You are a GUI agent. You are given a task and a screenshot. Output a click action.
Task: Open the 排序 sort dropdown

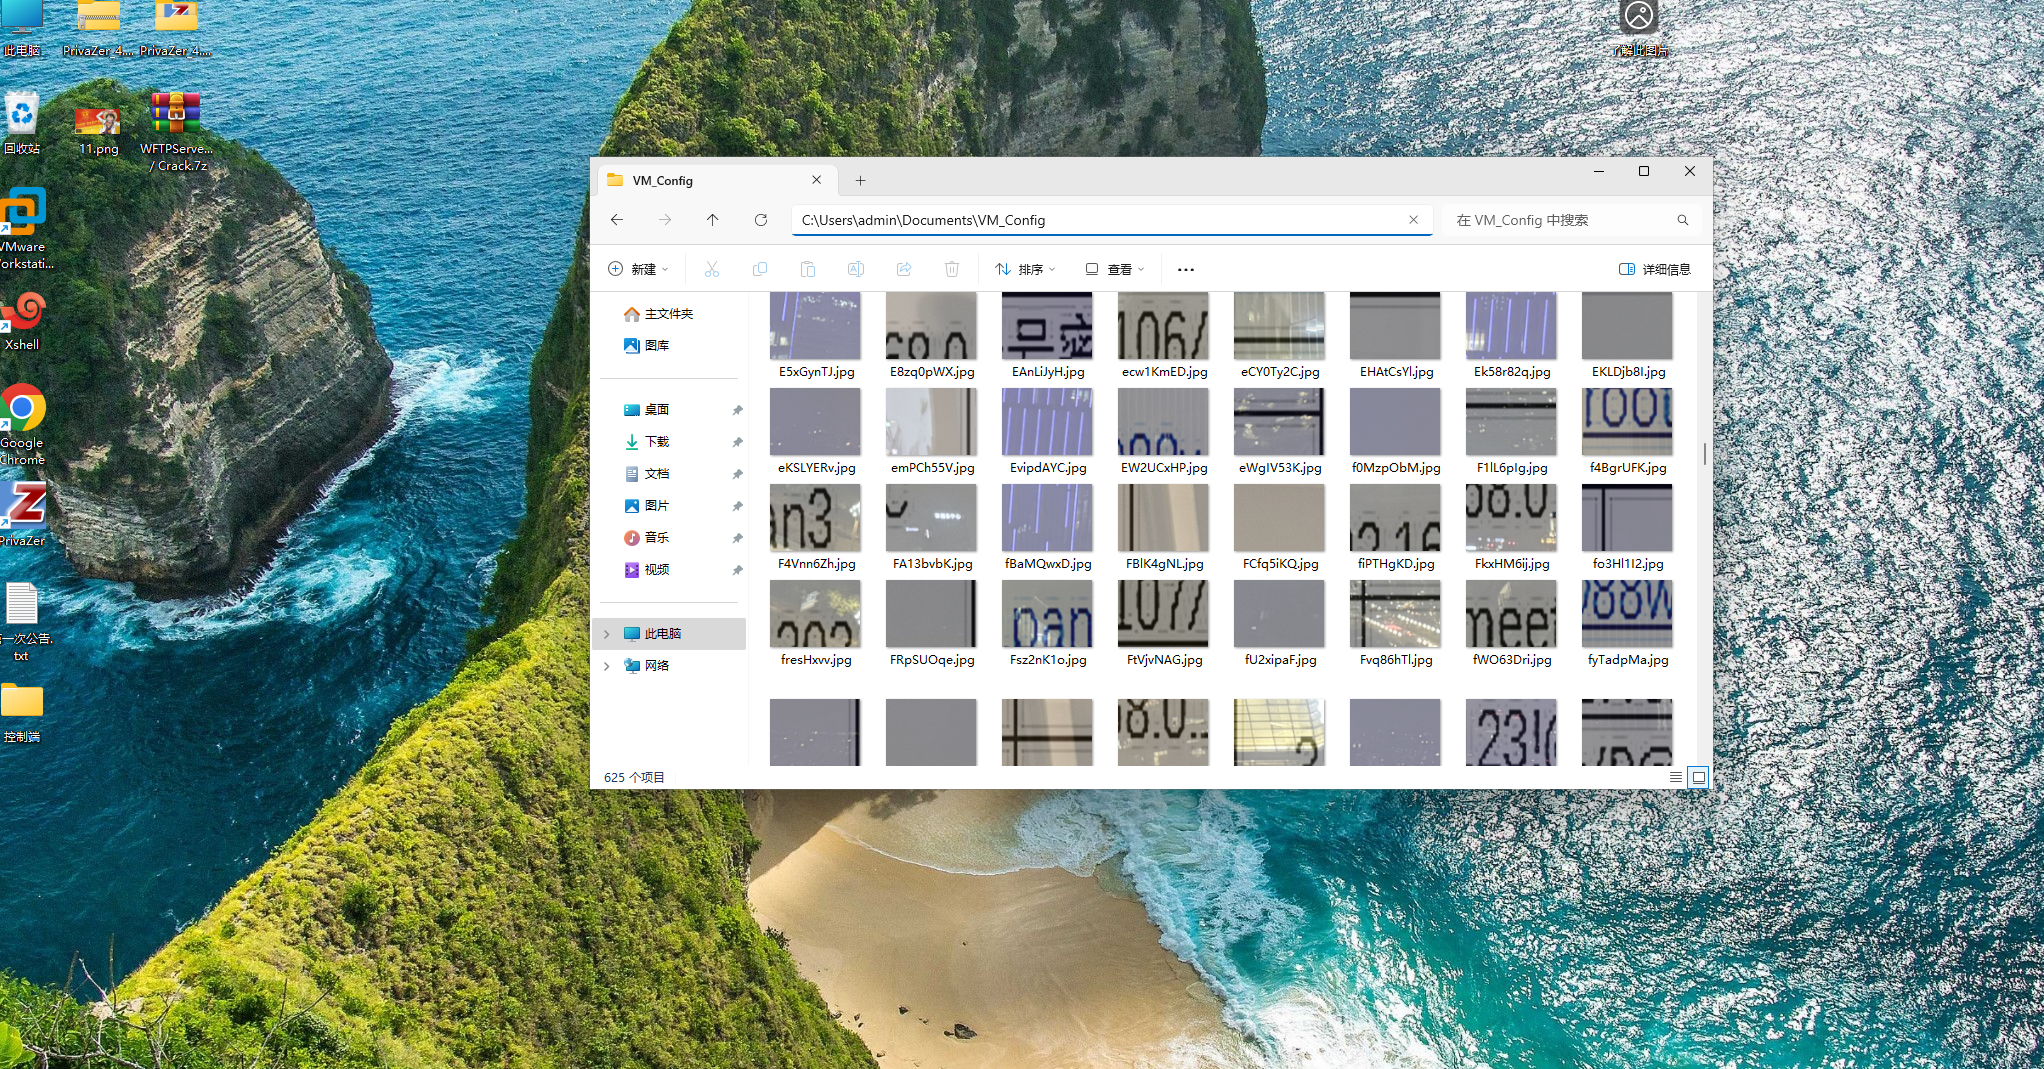click(x=1025, y=269)
